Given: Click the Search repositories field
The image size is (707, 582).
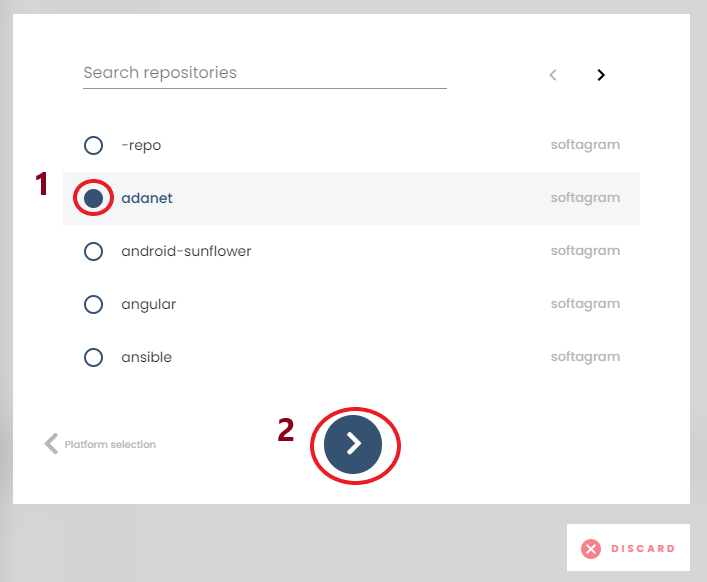Looking at the screenshot, I should coord(264,73).
